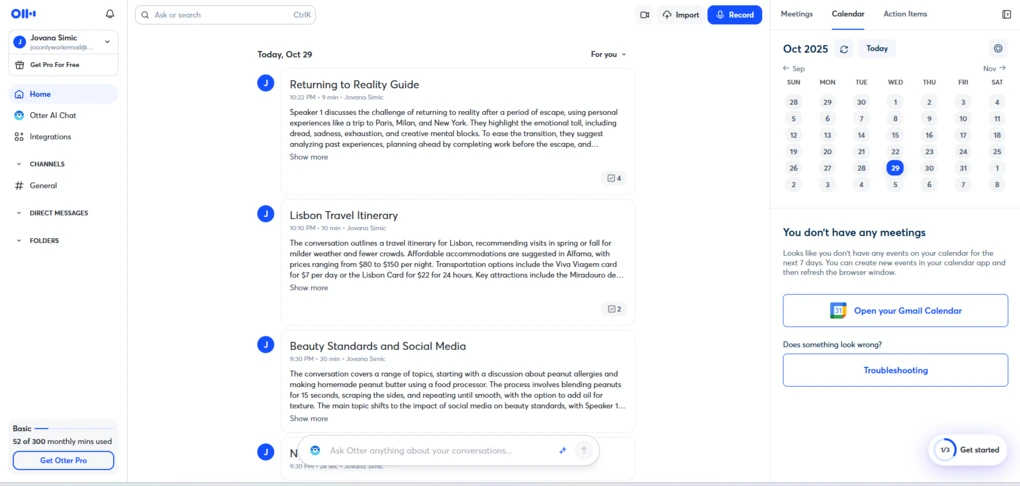The height and width of the screenshot is (486, 1020).
Task: Switch to the Meetings tab
Action: [796, 15]
